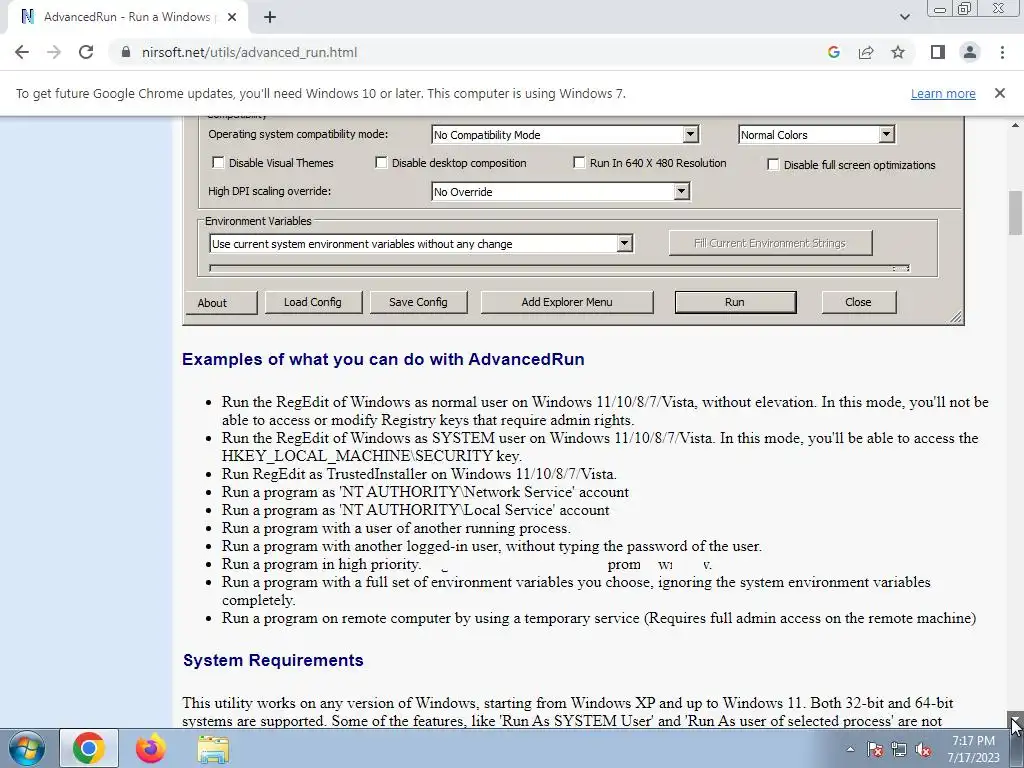Open the taskbar clock showing 7:17 PM
The image size is (1024, 768).
[973, 749]
